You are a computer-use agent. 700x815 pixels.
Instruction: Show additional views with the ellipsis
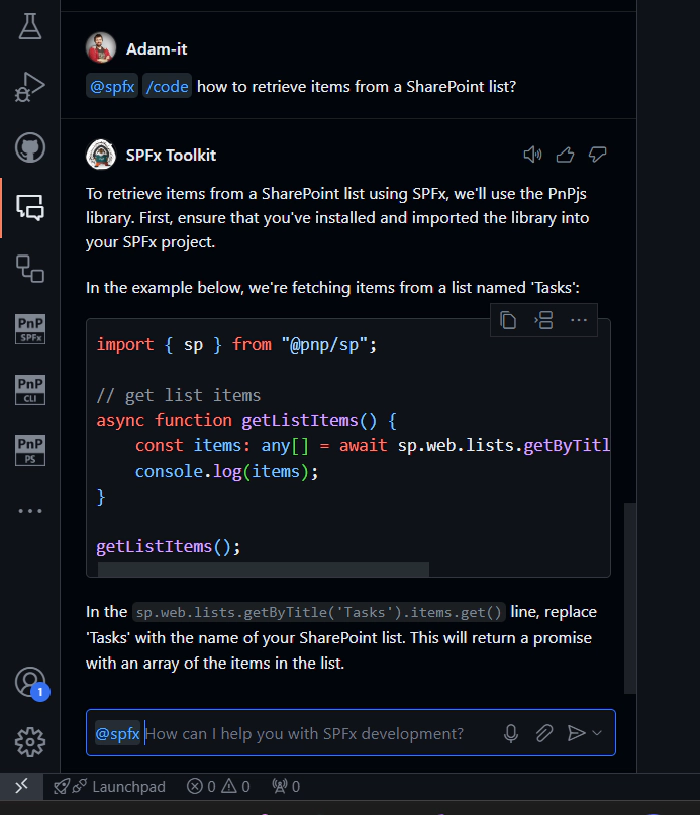tap(30, 511)
